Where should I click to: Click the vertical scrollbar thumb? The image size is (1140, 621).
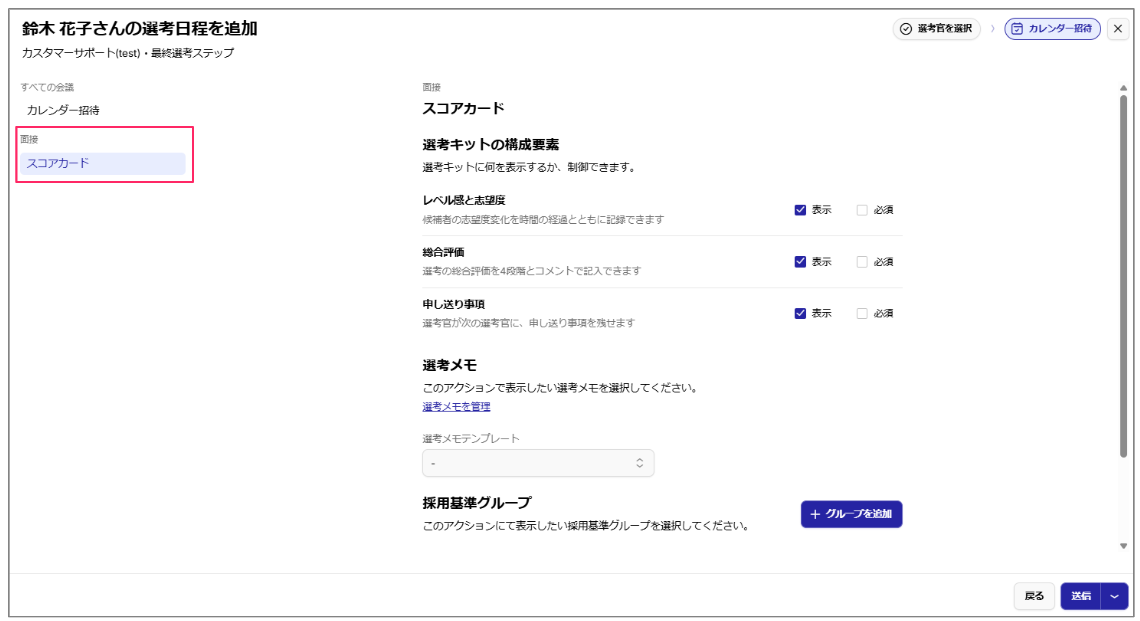click(x=1123, y=276)
